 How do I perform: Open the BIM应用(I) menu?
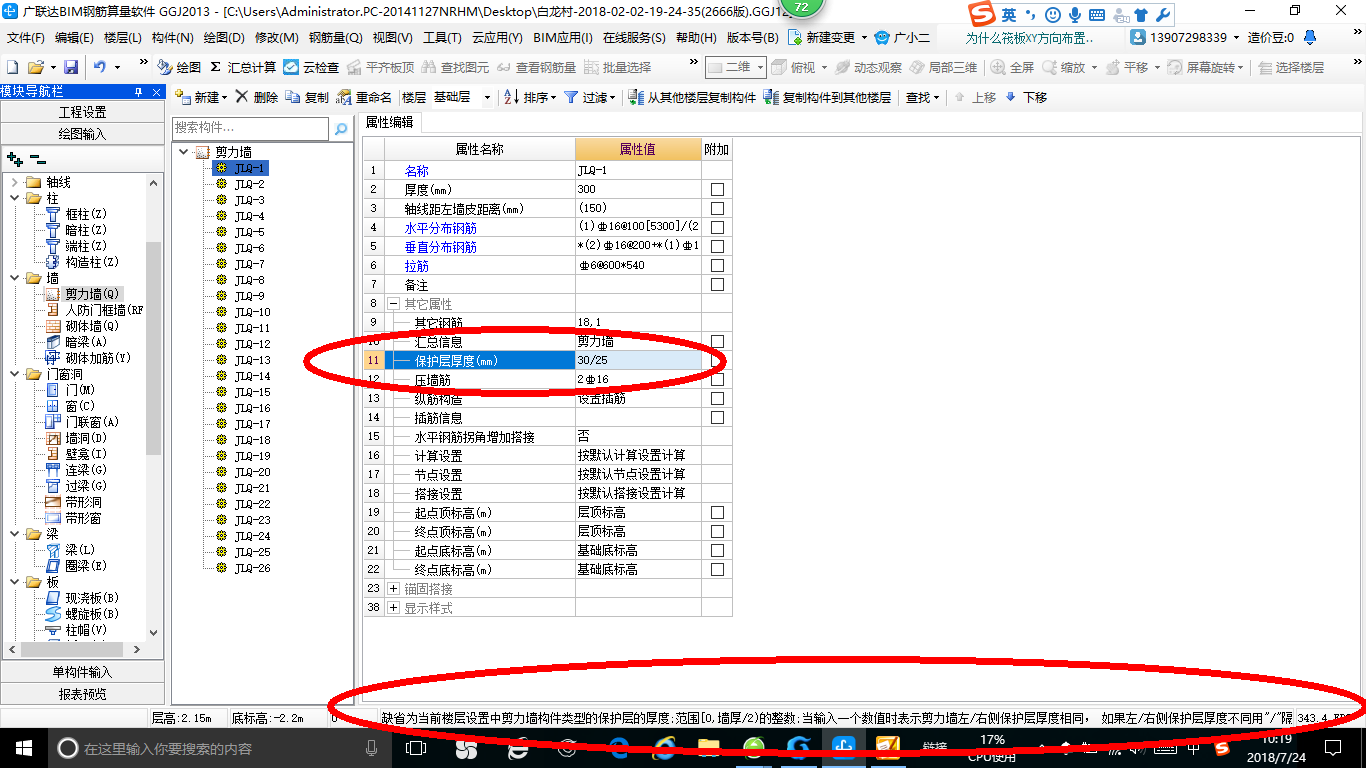point(563,37)
